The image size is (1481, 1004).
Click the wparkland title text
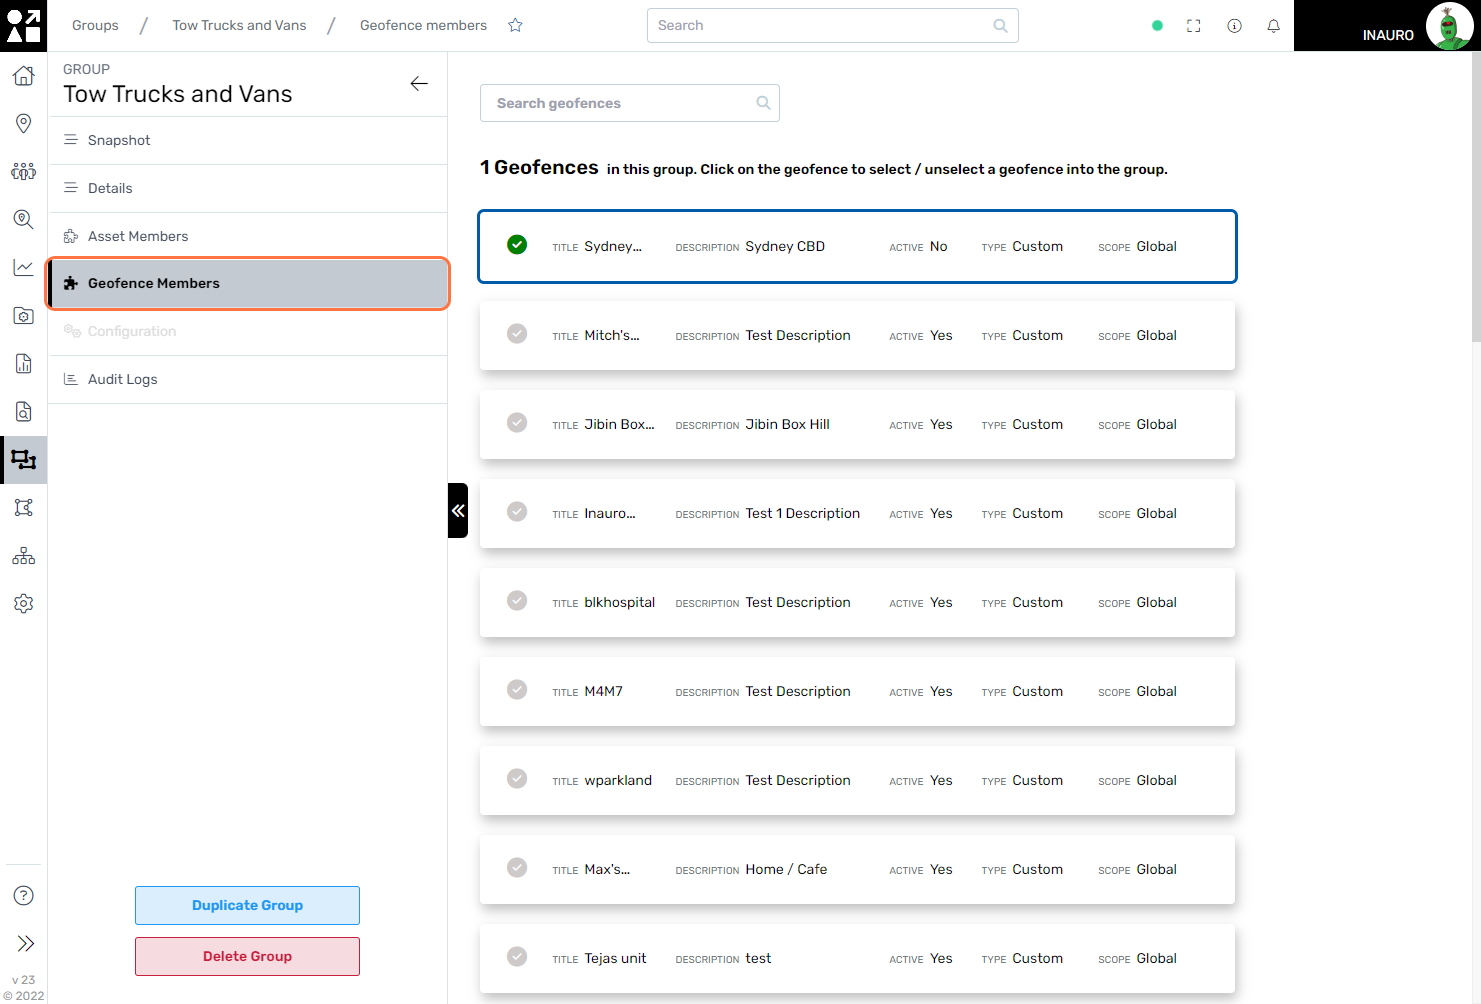618,780
